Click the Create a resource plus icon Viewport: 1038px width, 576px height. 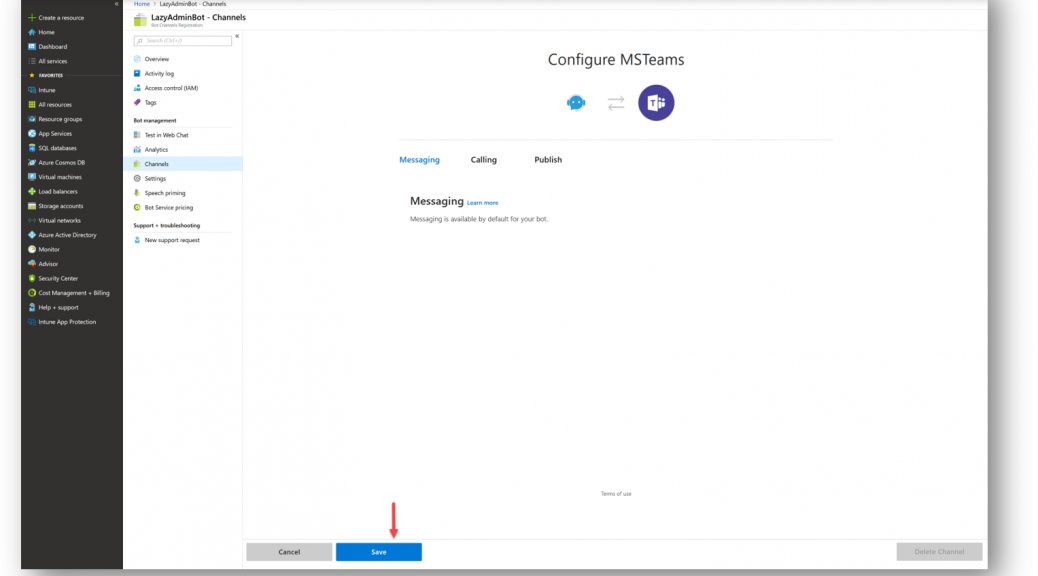coord(32,18)
